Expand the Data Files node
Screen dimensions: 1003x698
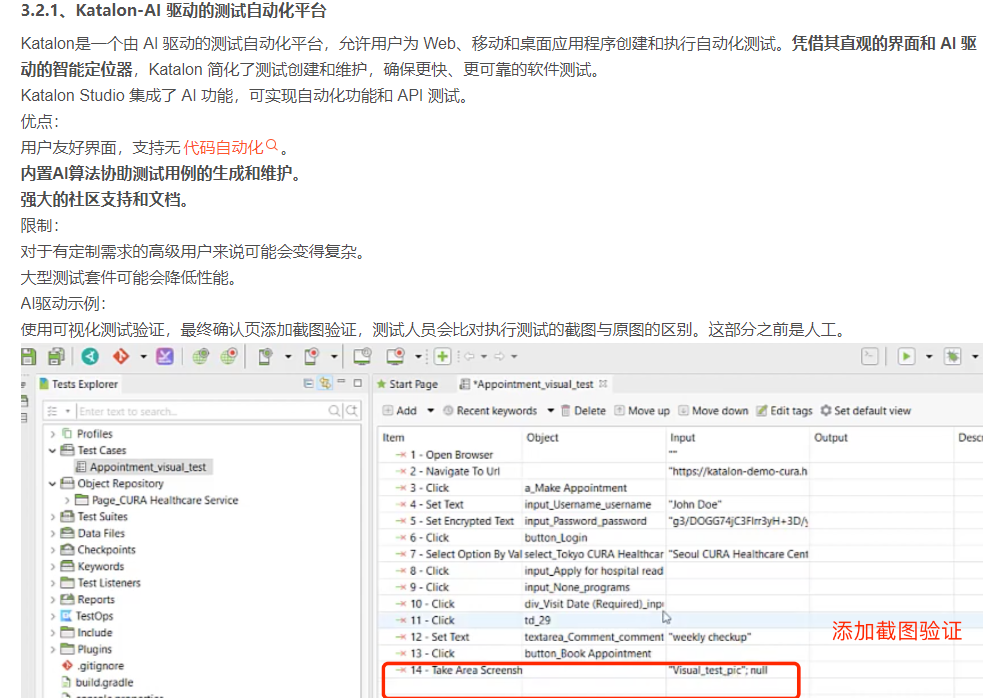tap(53, 534)
